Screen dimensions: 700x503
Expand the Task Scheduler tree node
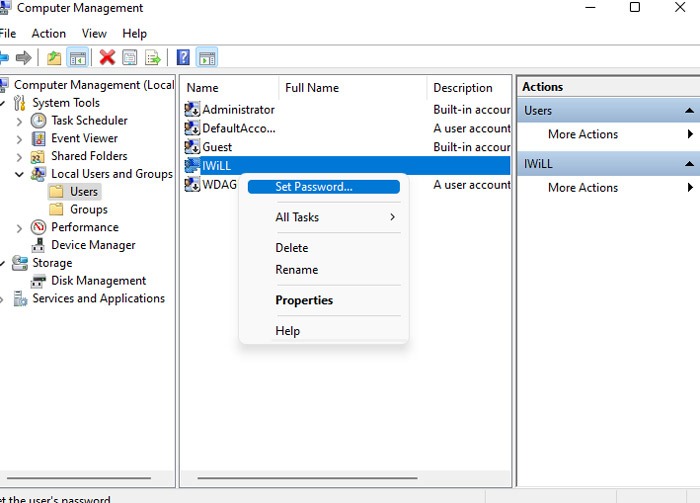pos(19,121)
